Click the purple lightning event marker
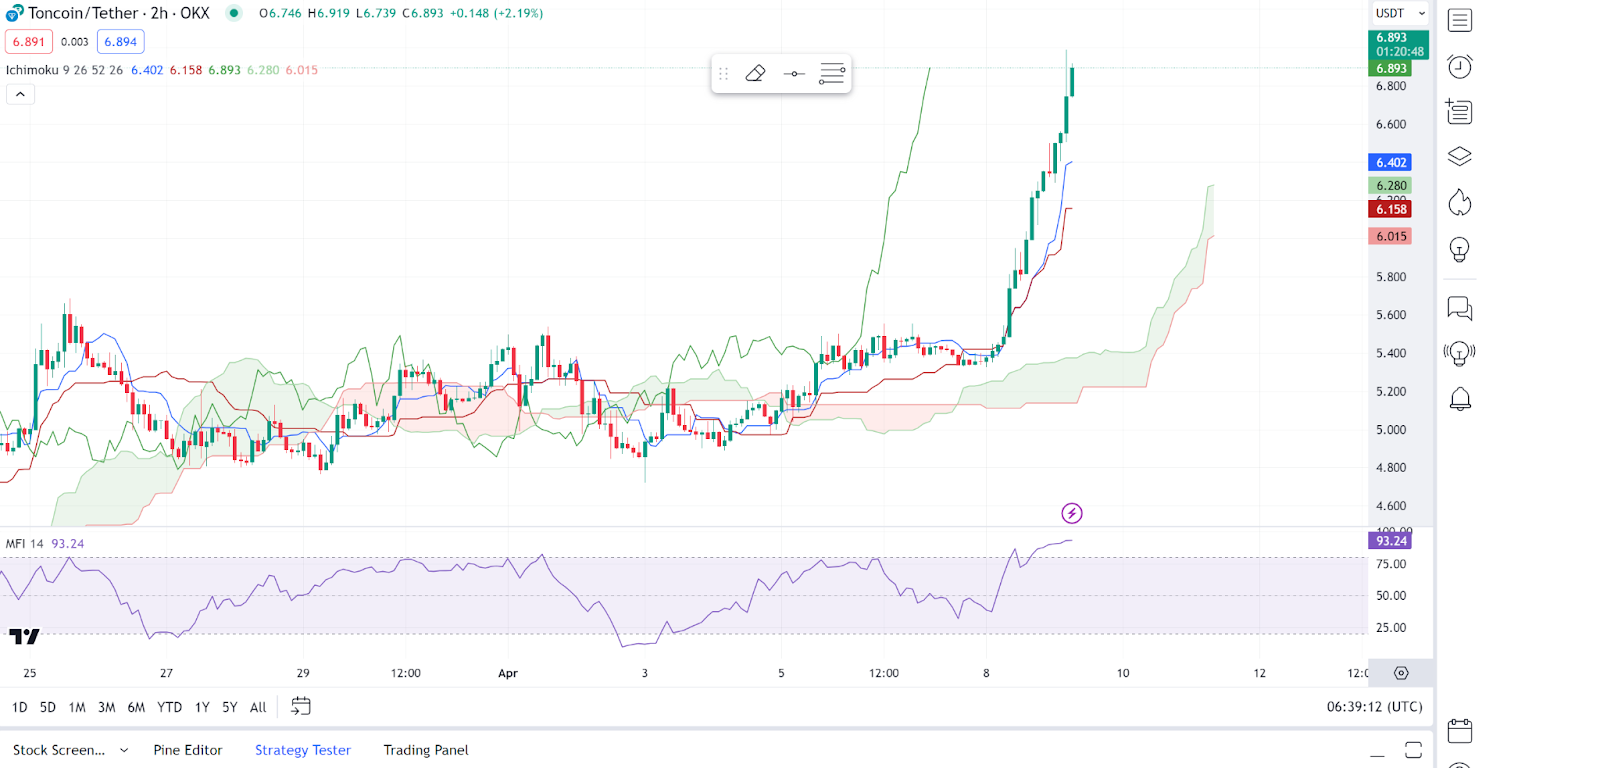Screen dimensions: 1600x768 [x=1072, y=513]
